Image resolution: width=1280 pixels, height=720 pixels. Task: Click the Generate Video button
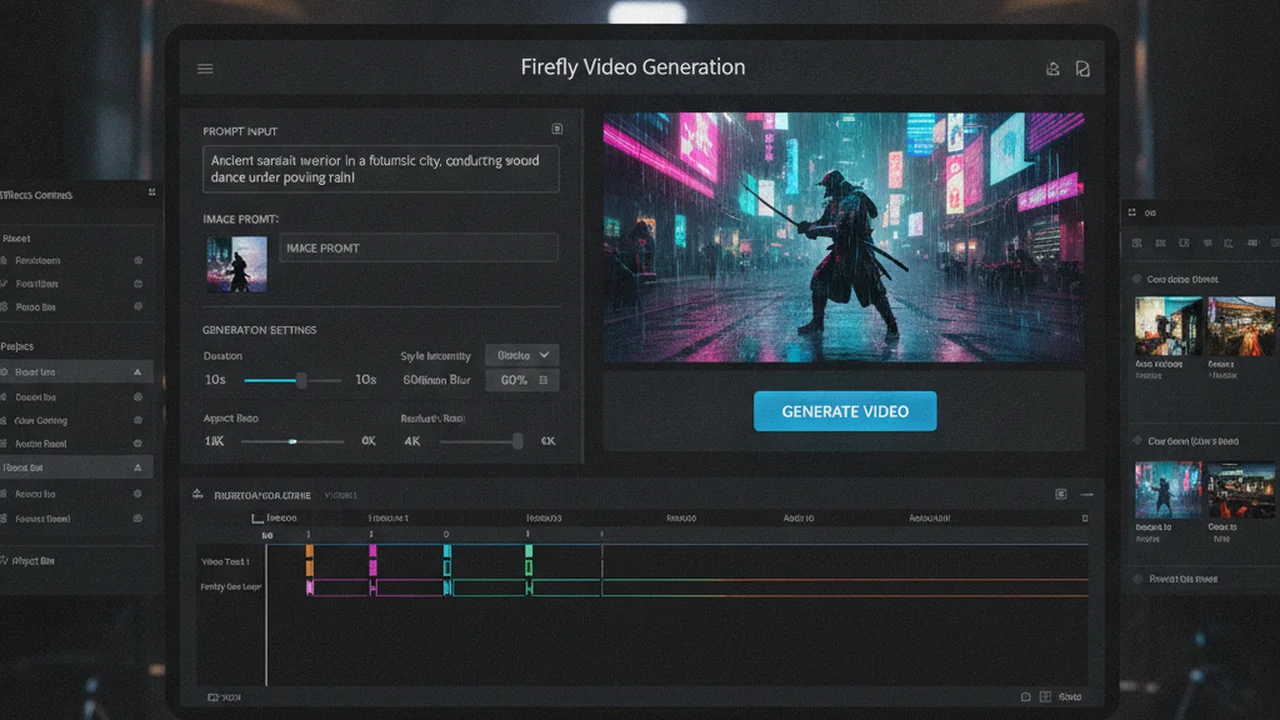[845, 411]
